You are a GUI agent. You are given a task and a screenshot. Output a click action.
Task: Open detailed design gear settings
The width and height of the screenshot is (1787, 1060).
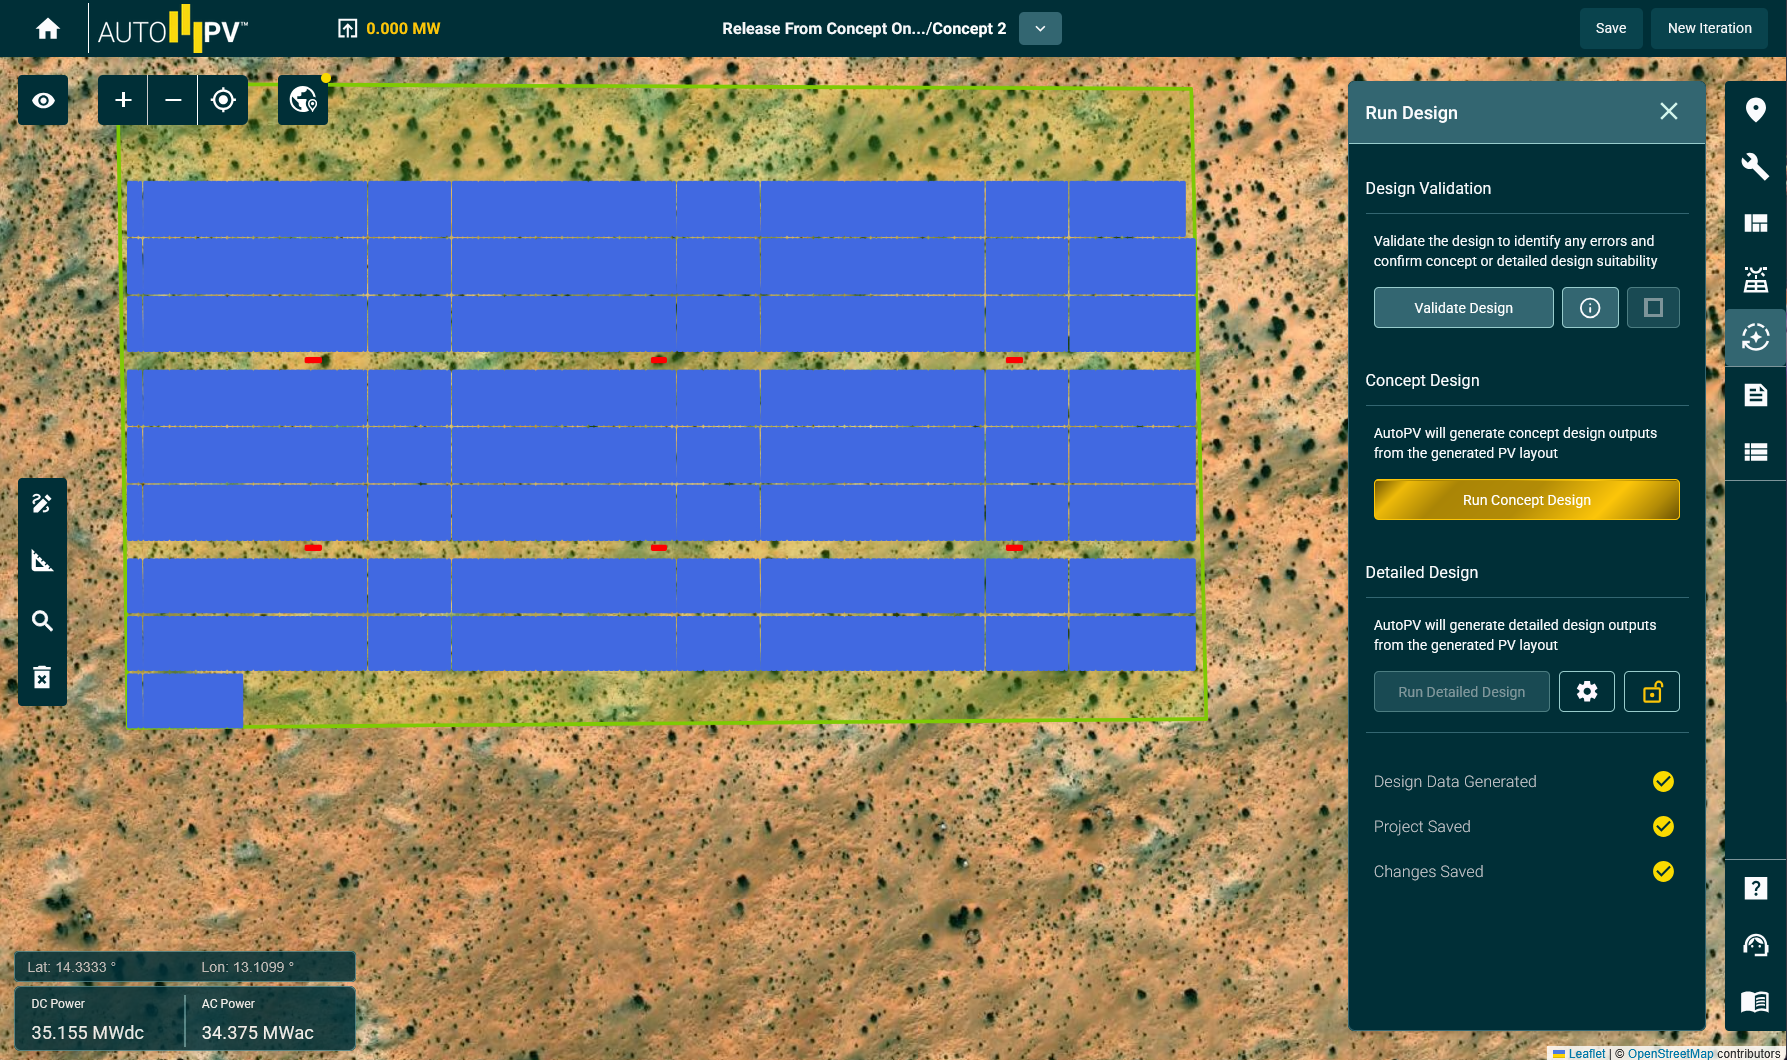1587,692
